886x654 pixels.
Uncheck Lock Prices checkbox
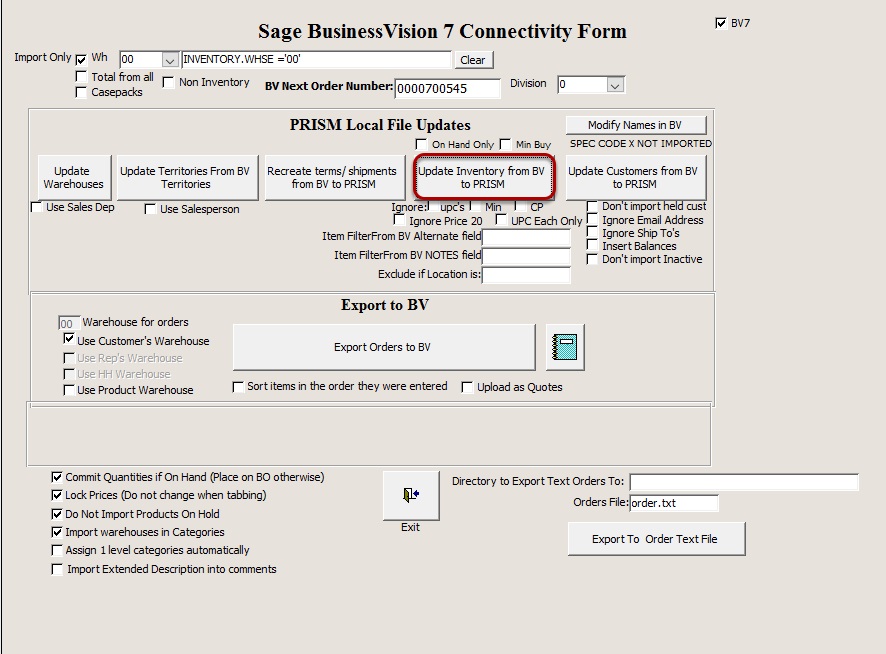[57, 495]
